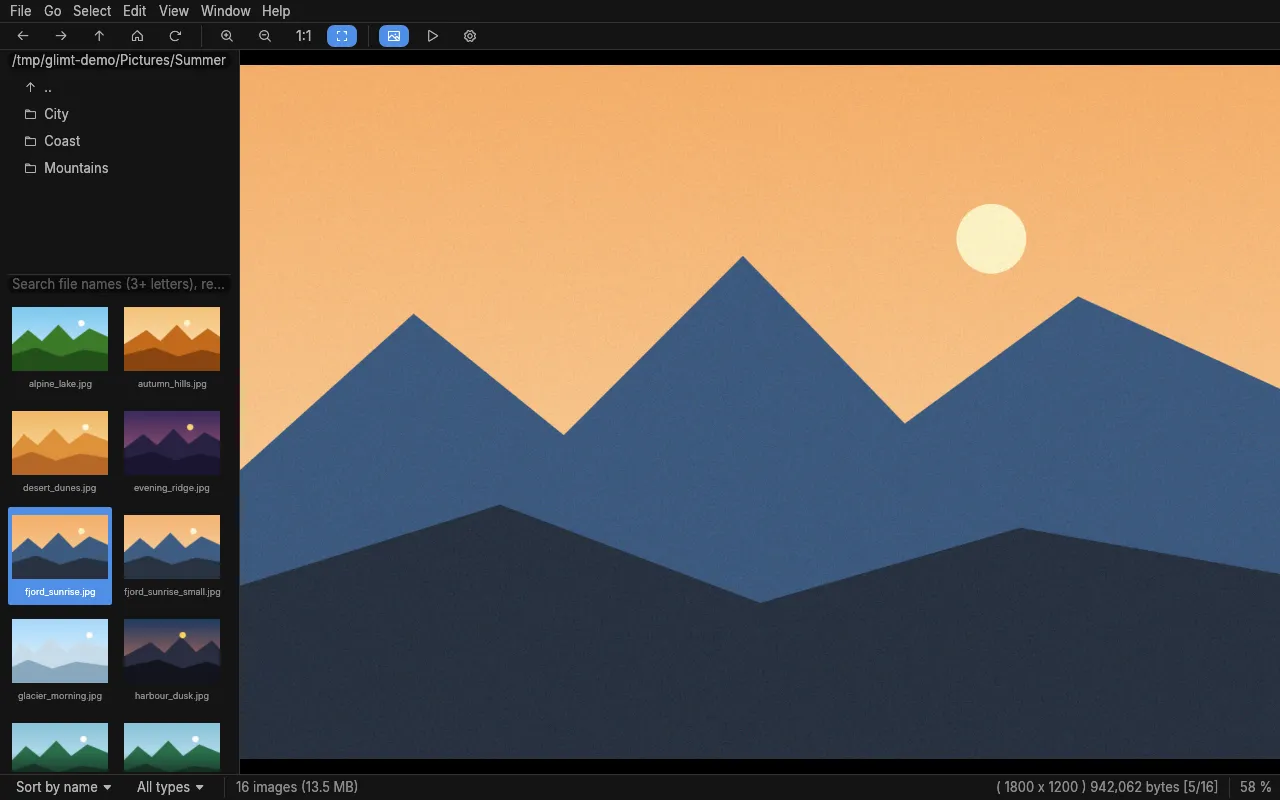Select the fjord_sunrise.jpg thumbnail

coord(60,556)
